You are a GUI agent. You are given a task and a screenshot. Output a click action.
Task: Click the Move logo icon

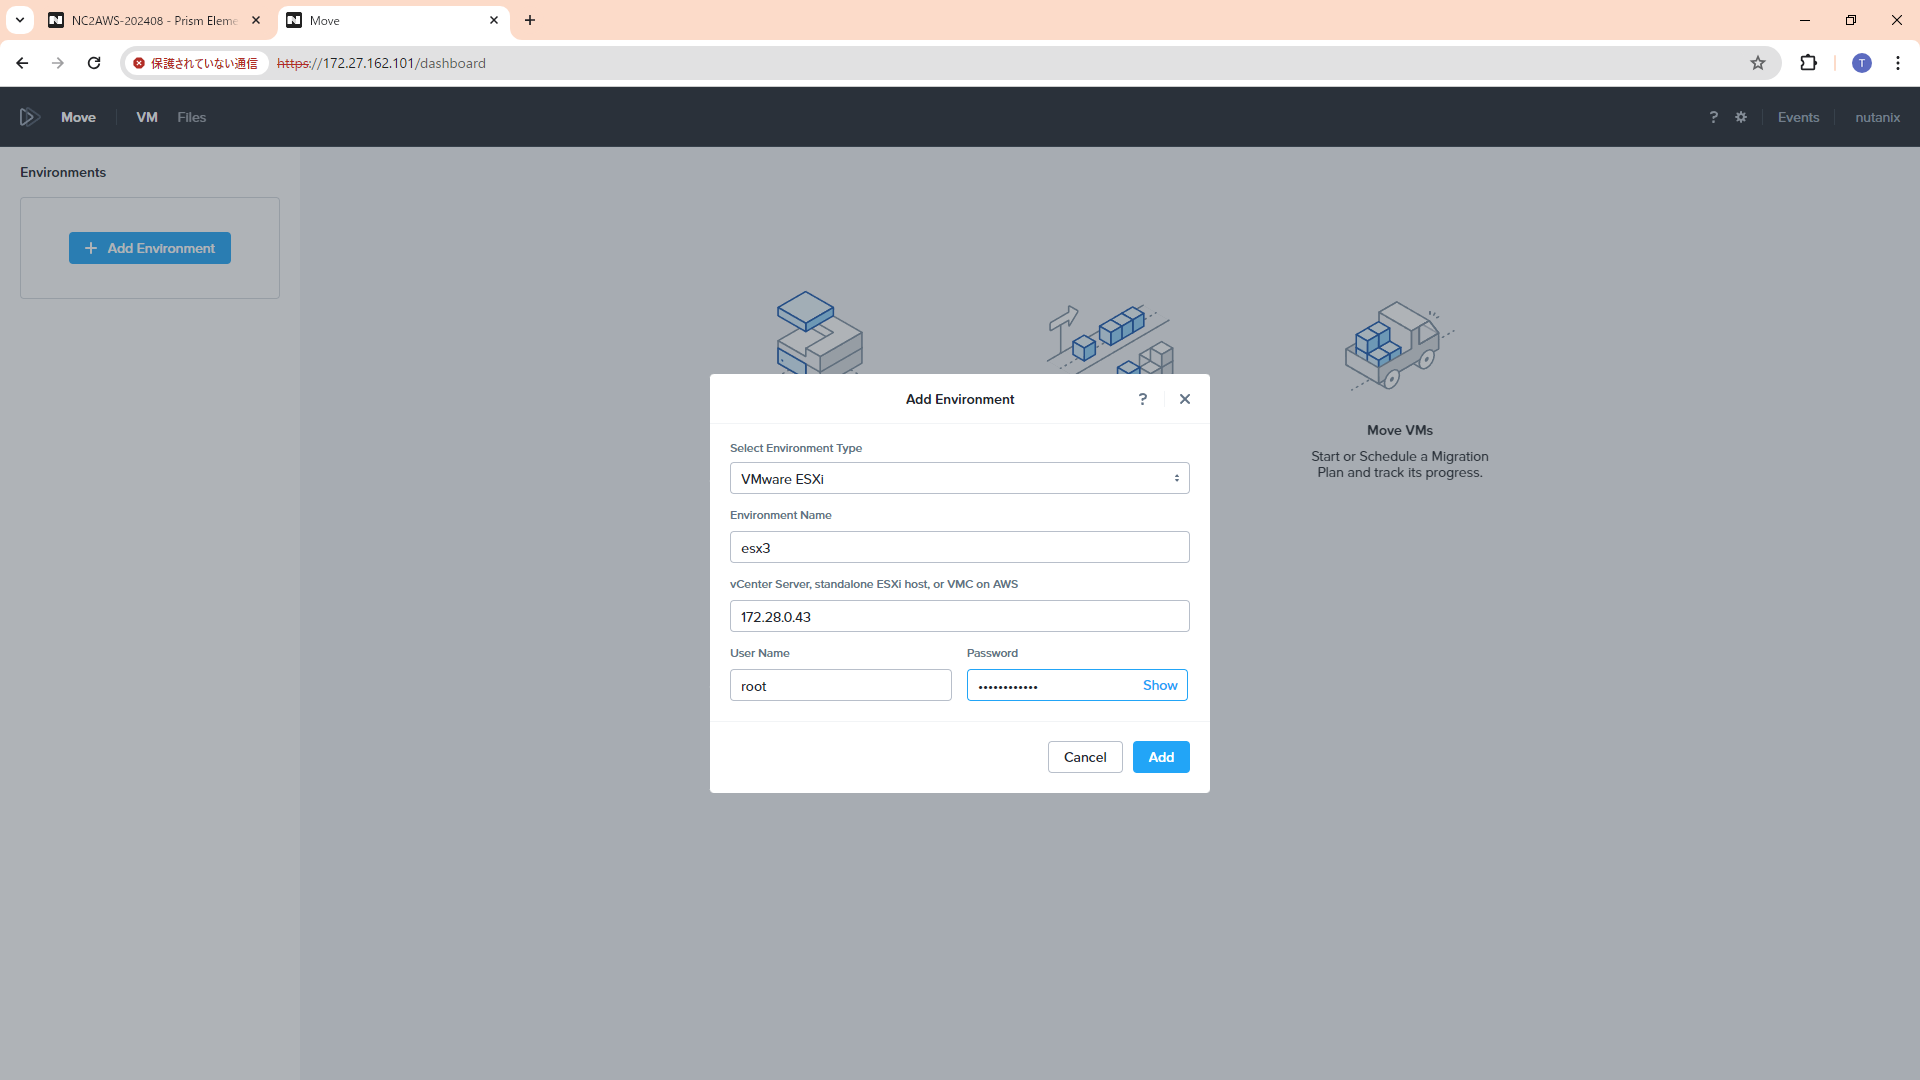[x=30, y=117]
